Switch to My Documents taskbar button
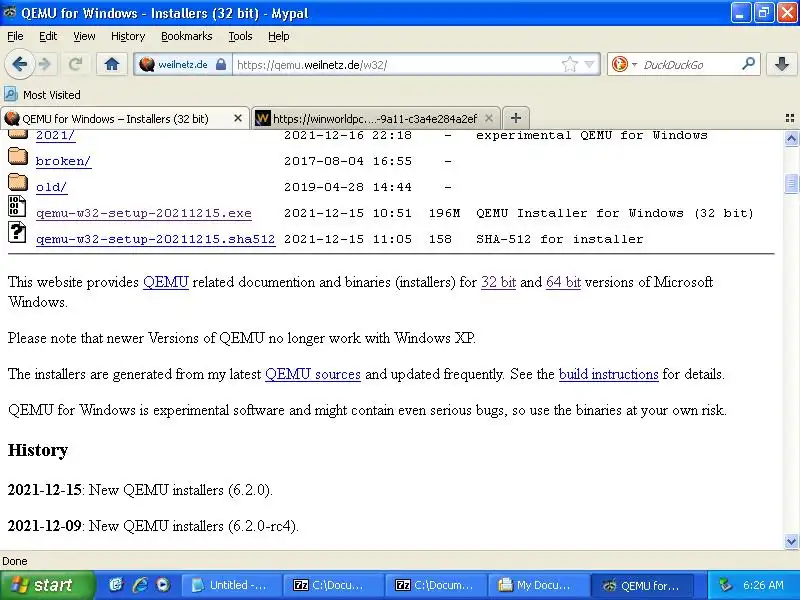The height and width of the screenshot is (600, 800). pos(538,585)
